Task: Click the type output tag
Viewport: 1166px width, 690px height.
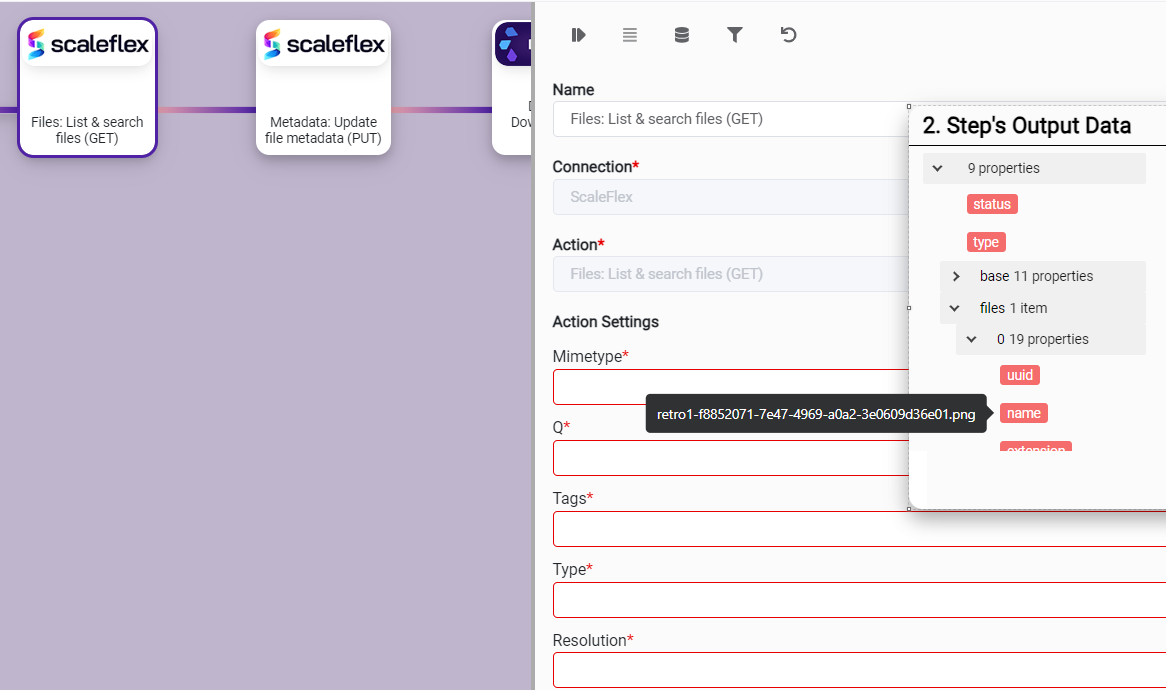Action: 986,242
